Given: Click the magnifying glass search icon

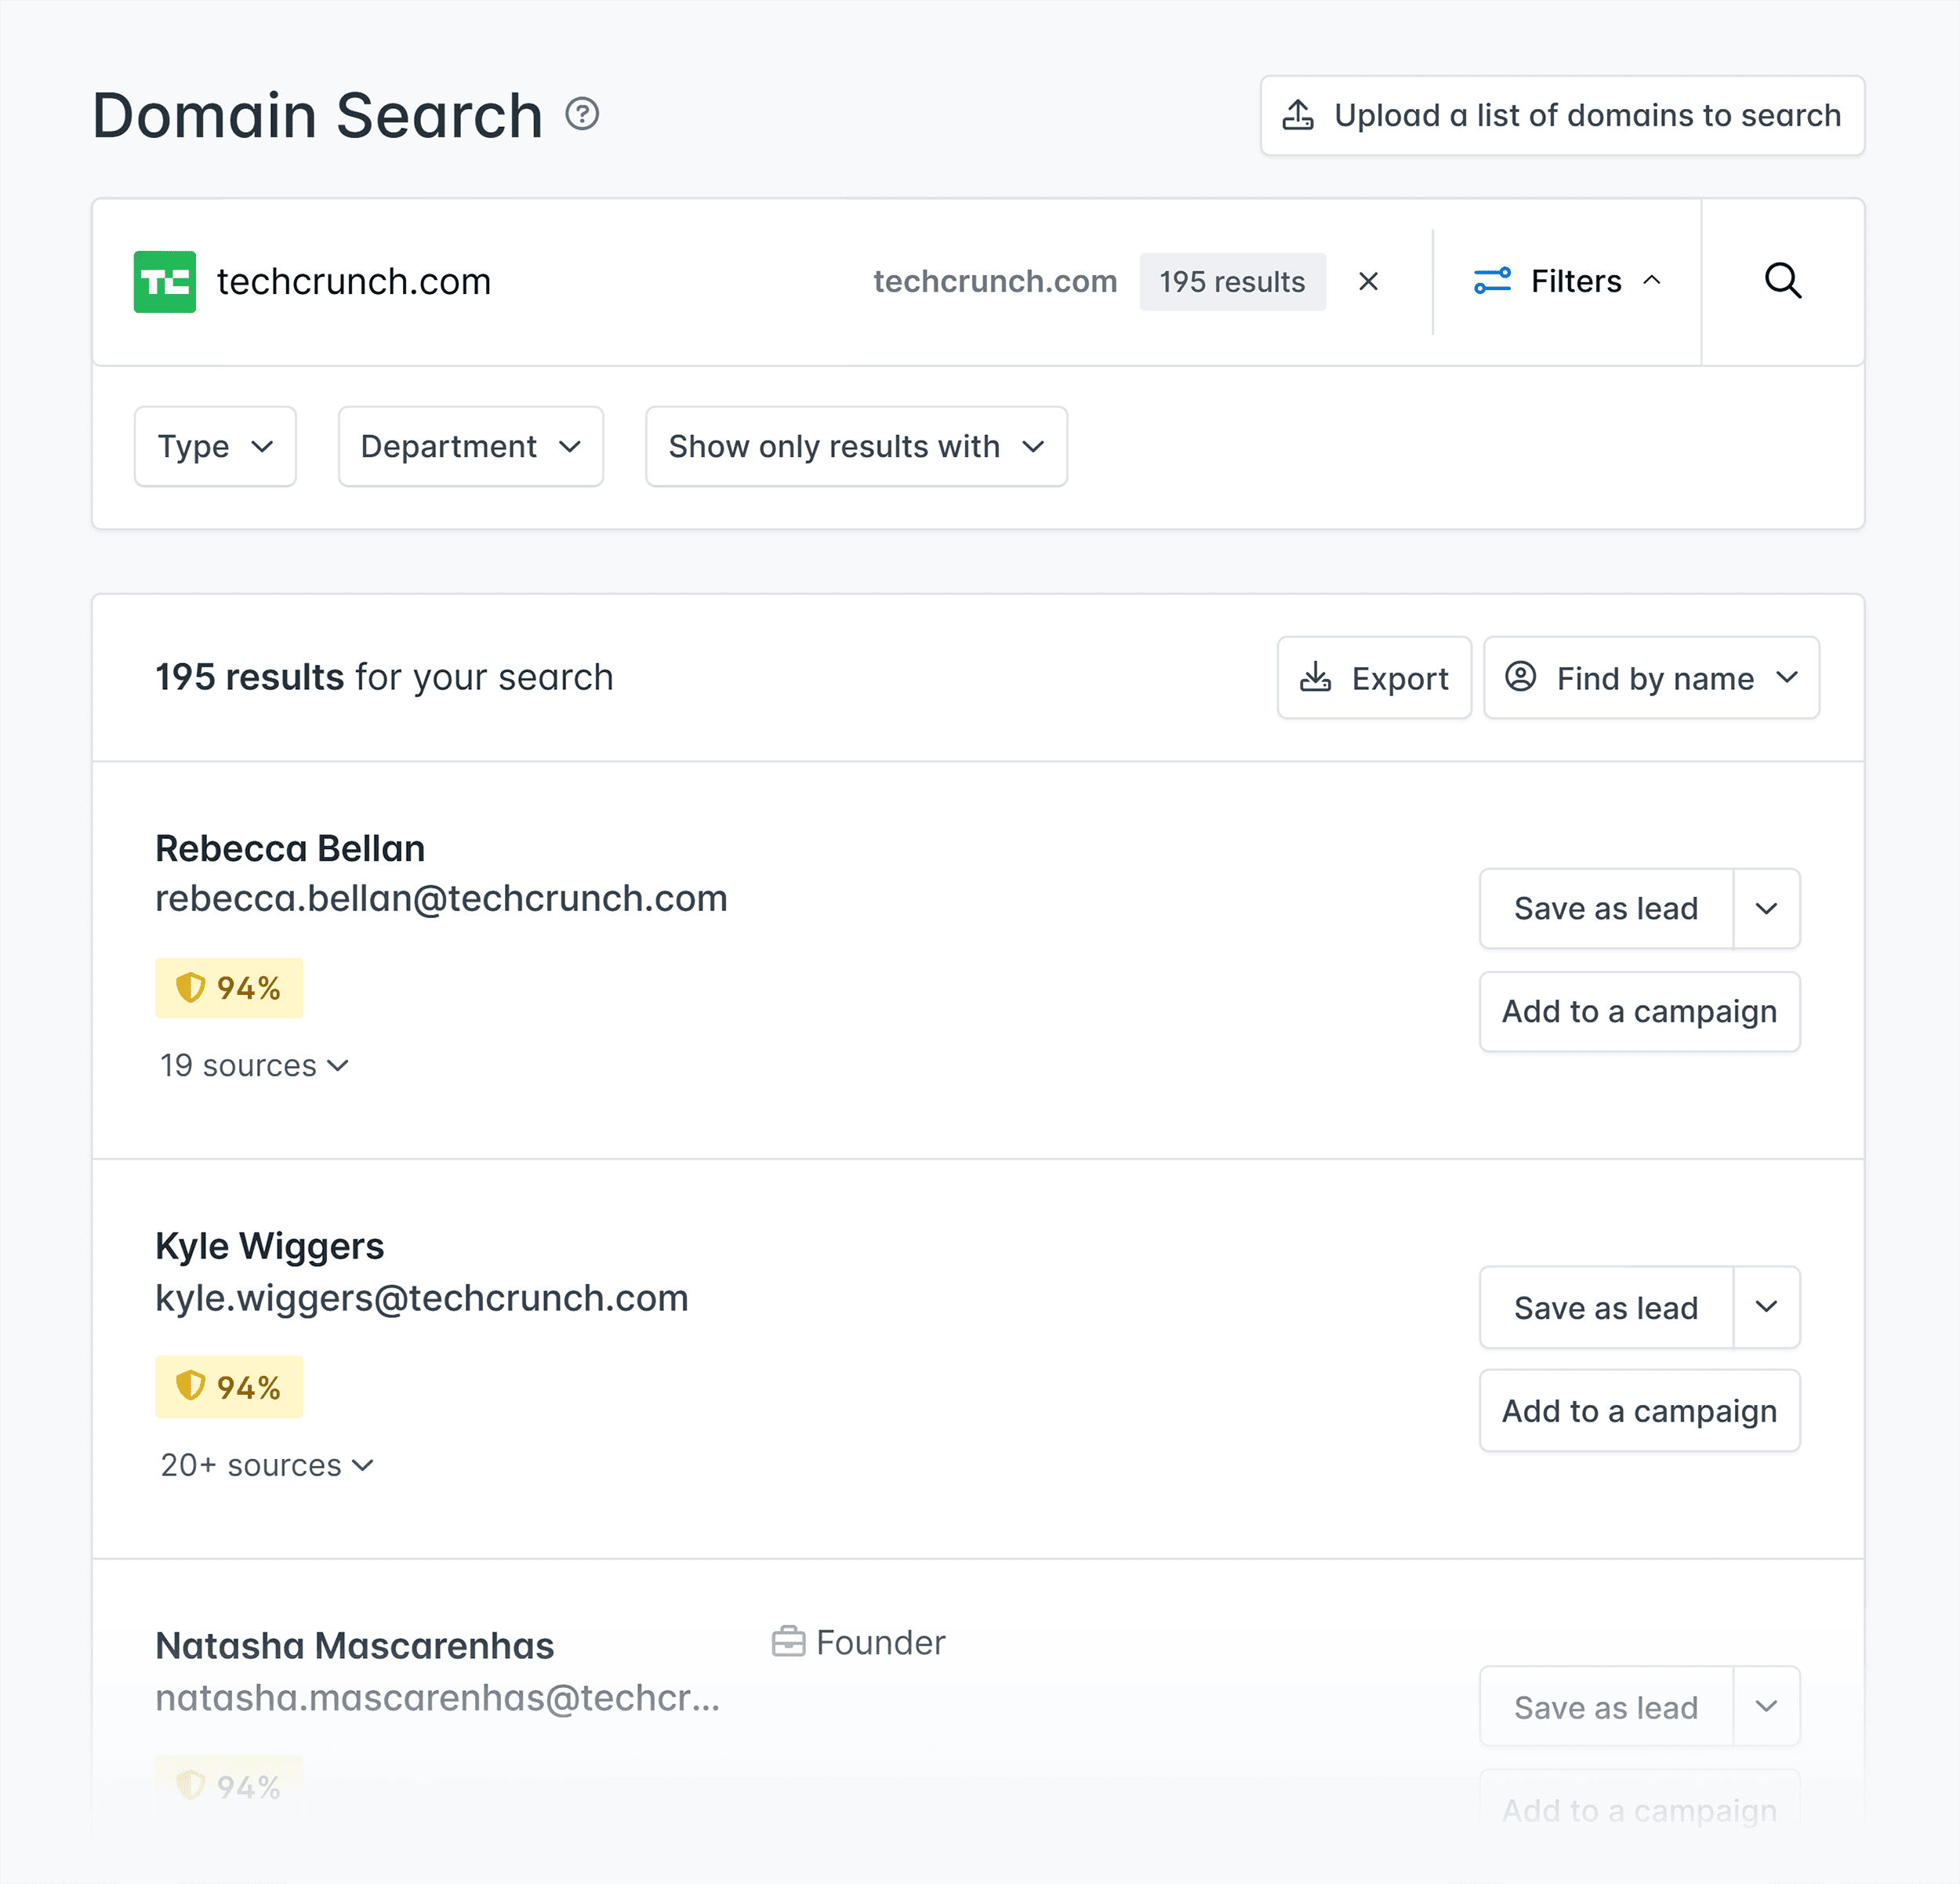Looking at the screenshot, I should click(x=1783, y=281).
